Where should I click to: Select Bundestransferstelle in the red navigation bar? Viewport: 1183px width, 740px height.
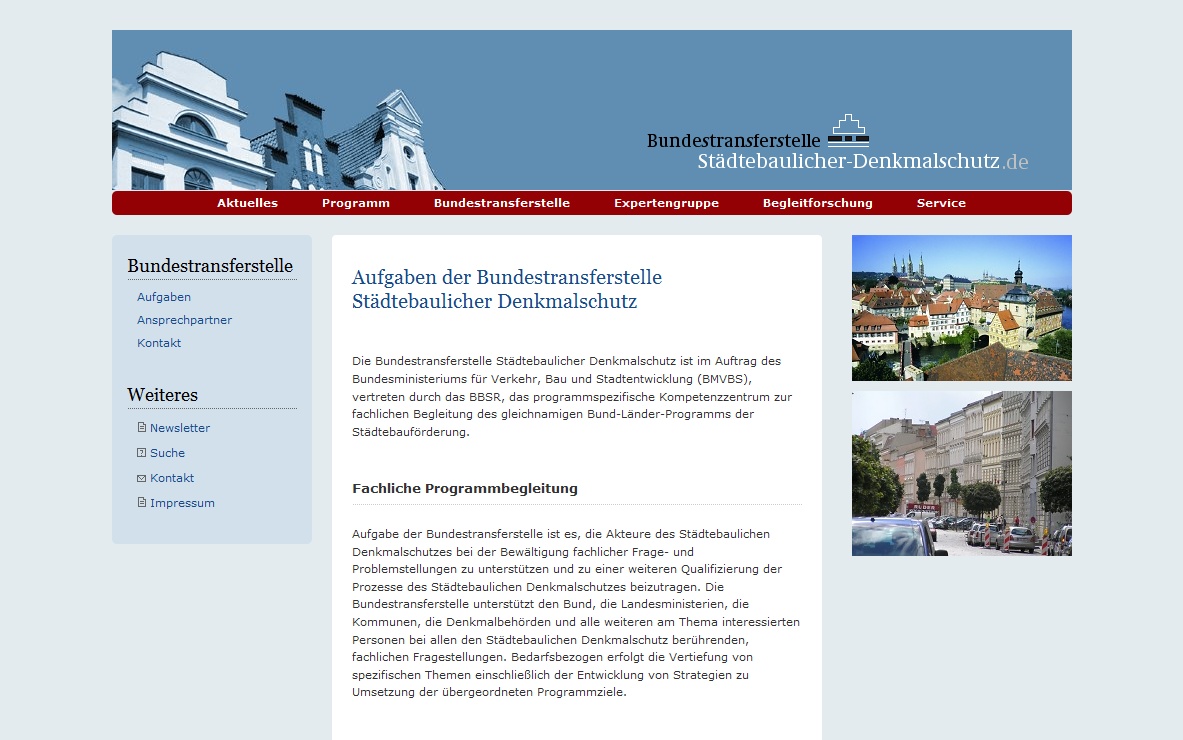pos(501,203)
